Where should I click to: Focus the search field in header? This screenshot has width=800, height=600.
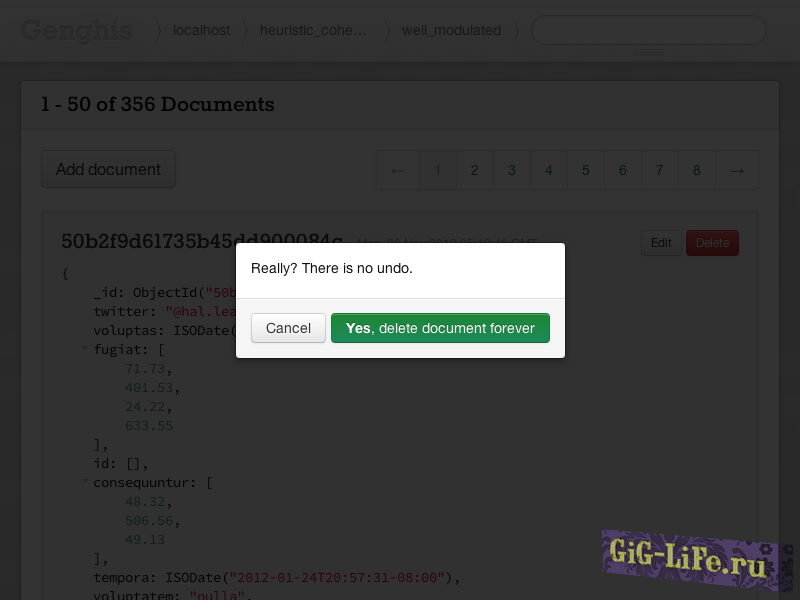click(x=648, y=30)
